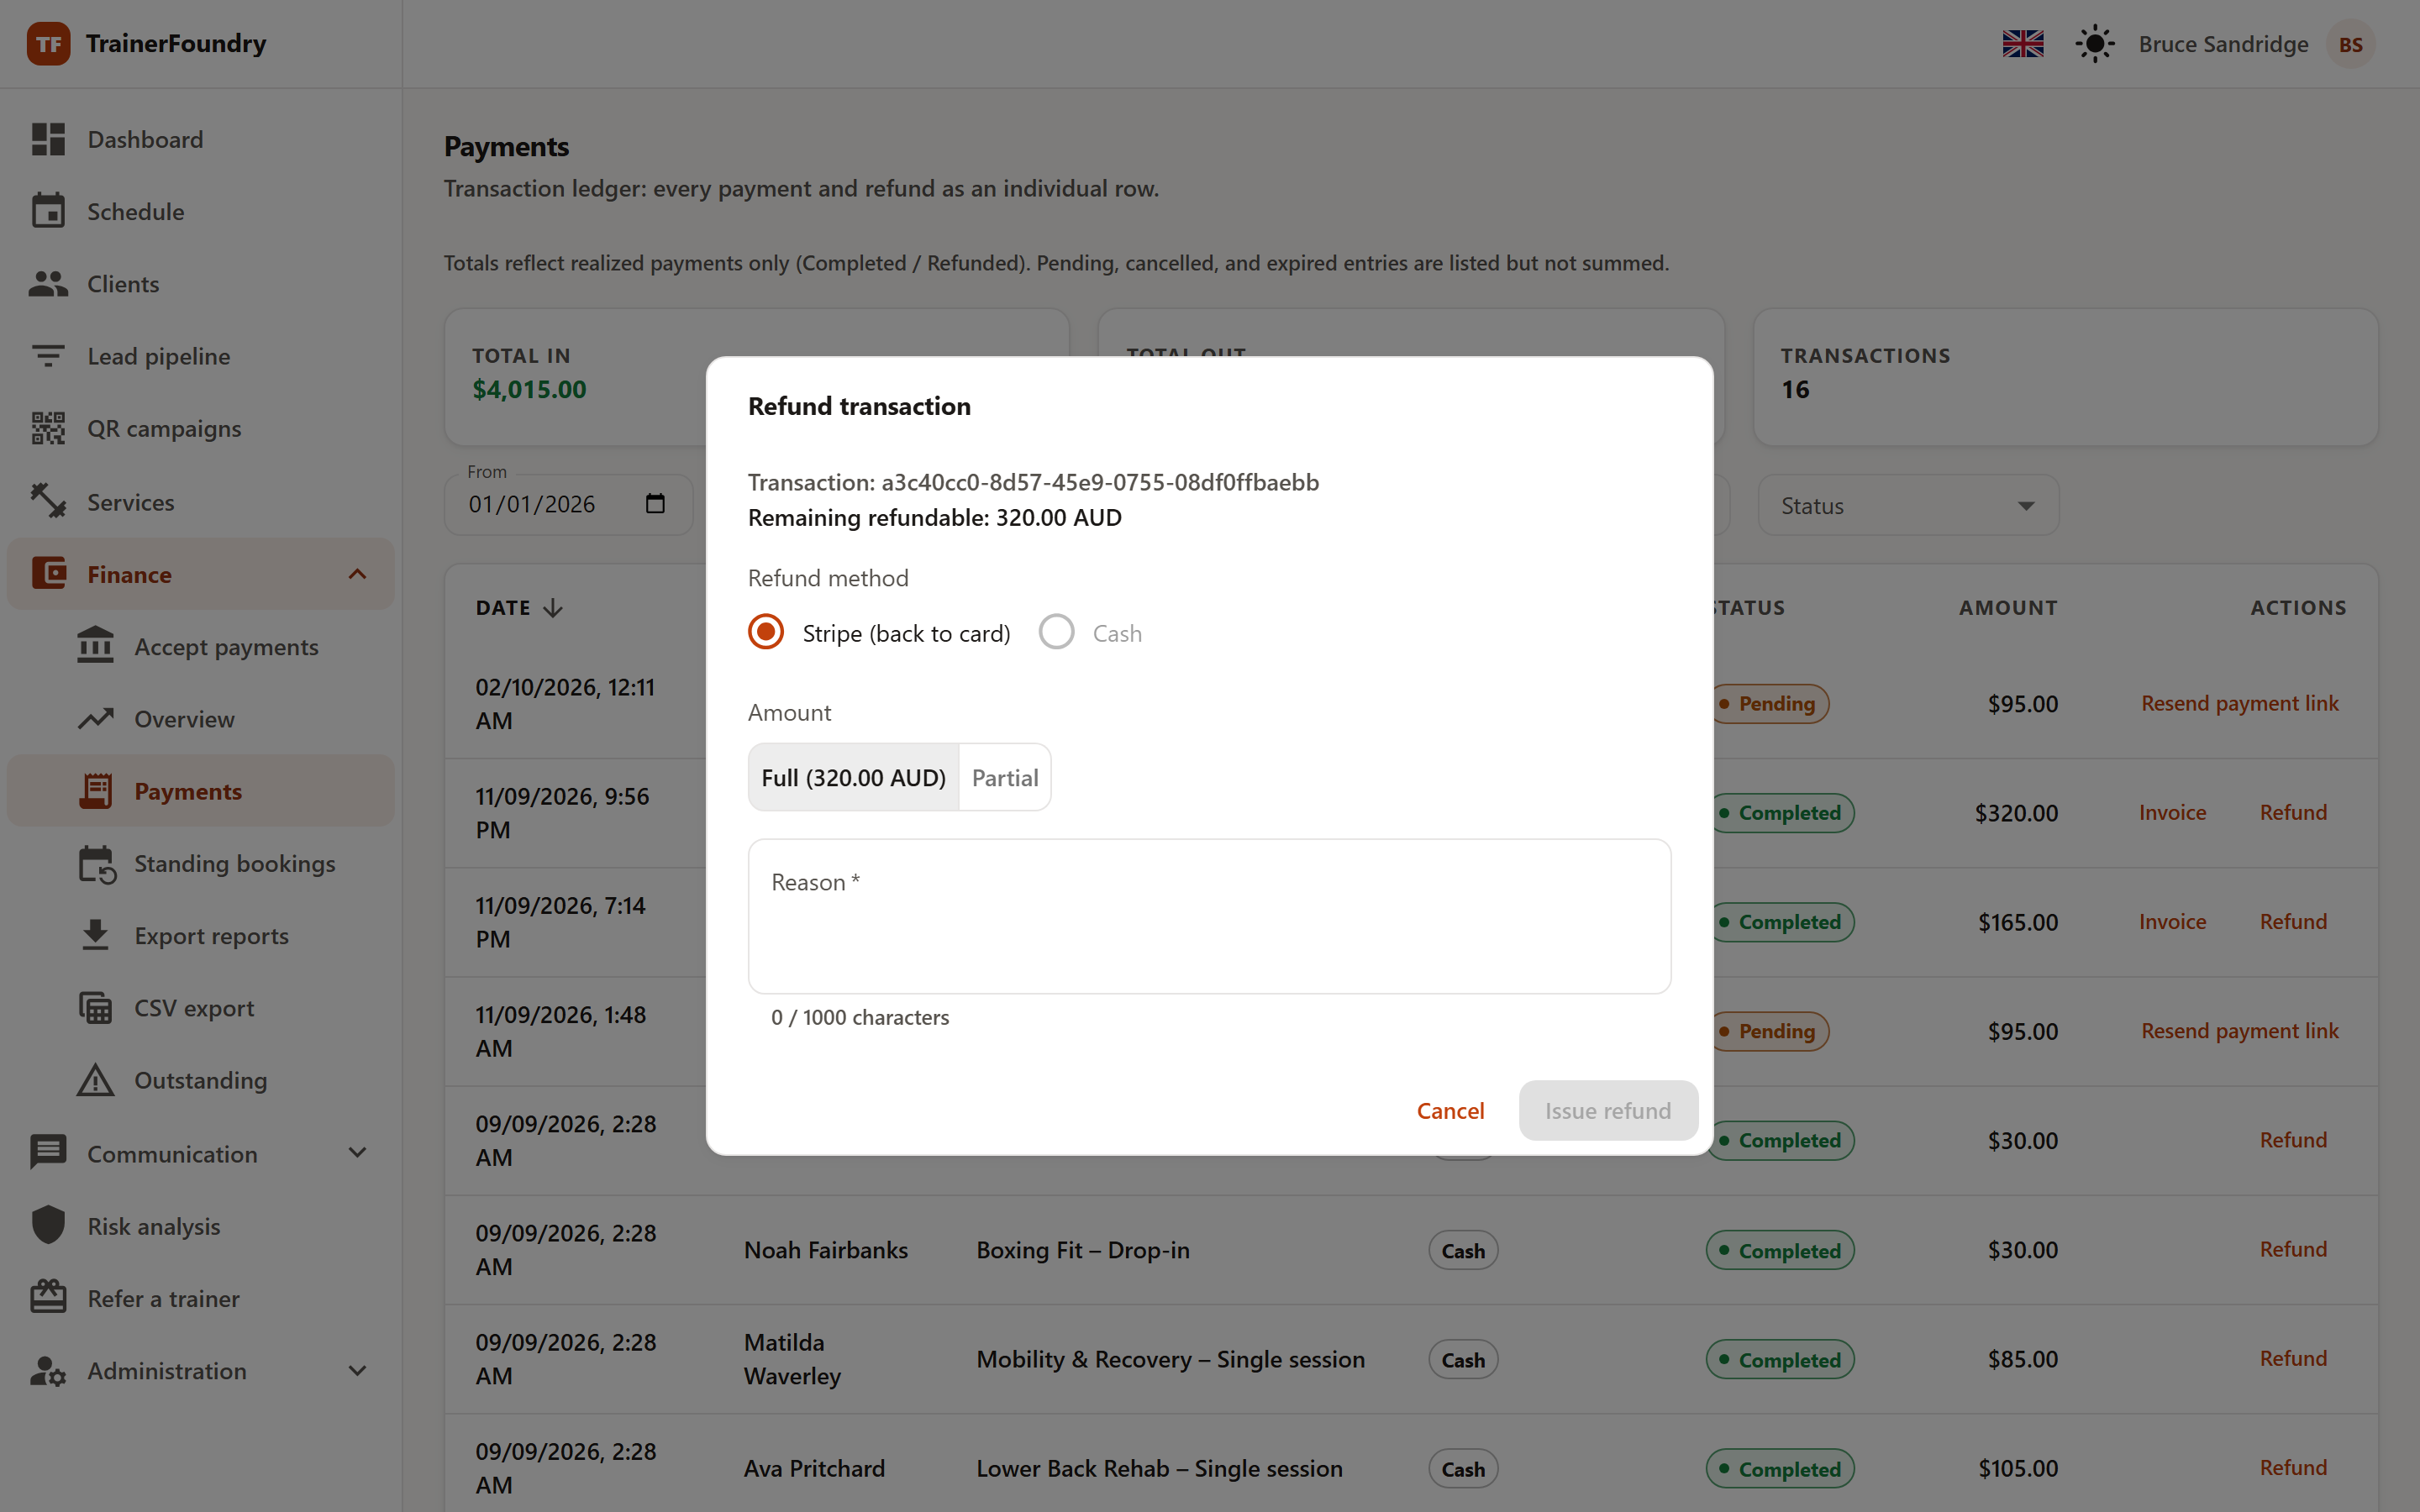This screenshot has height=1512, width=2420.
Task: Click the CSV export icon
Action: coord(96,1008)
